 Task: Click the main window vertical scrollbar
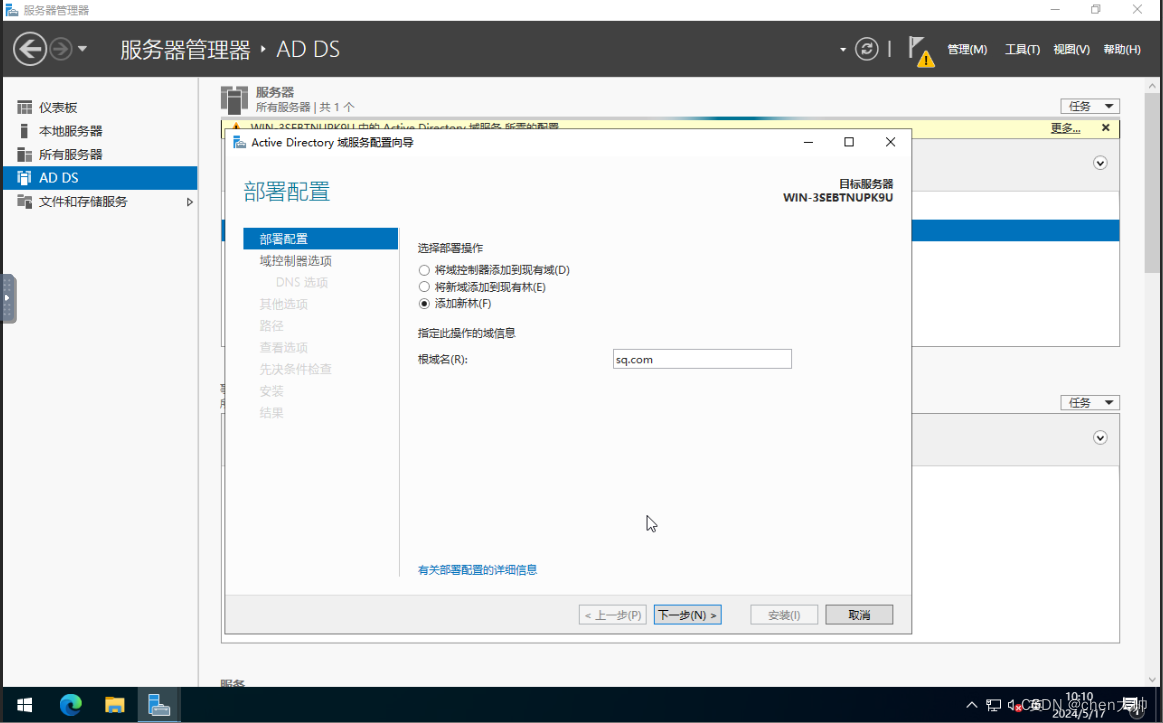[1153, 182]
